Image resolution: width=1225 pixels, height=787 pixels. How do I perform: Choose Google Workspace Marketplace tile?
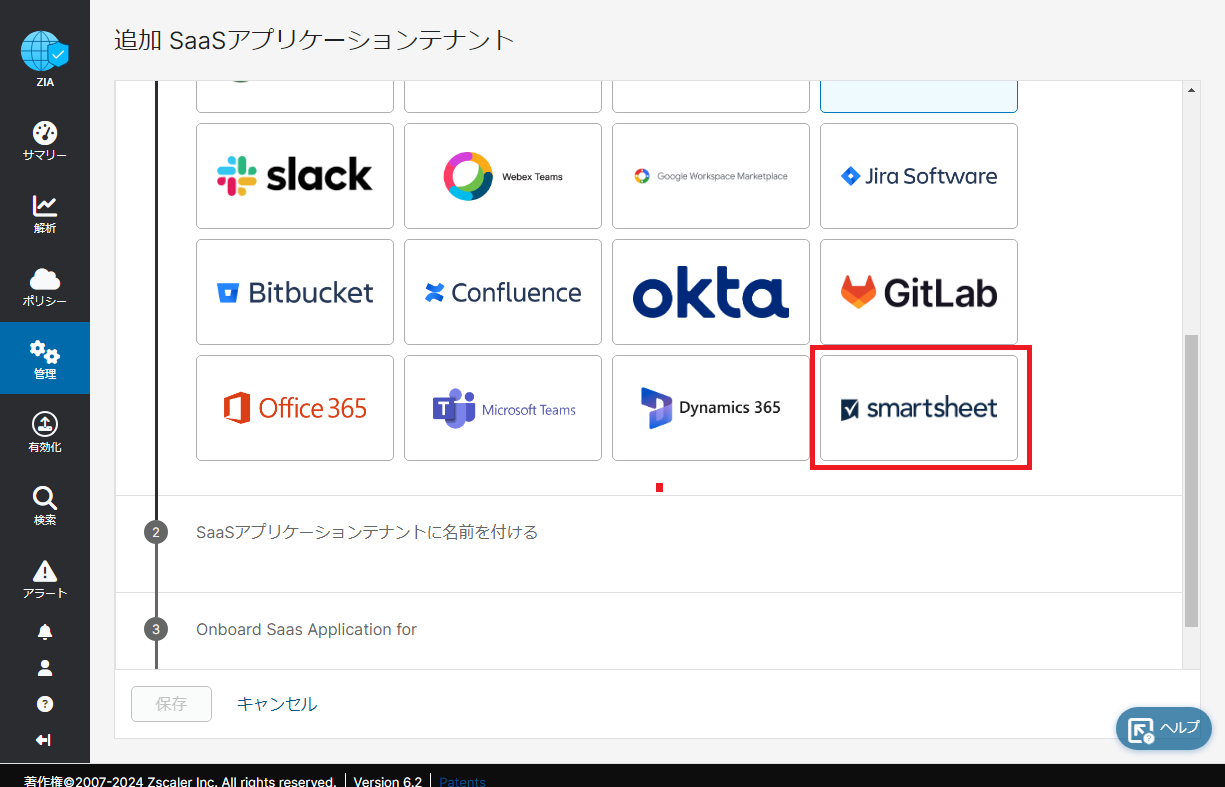pyautogui.click(x=711, y=176)
